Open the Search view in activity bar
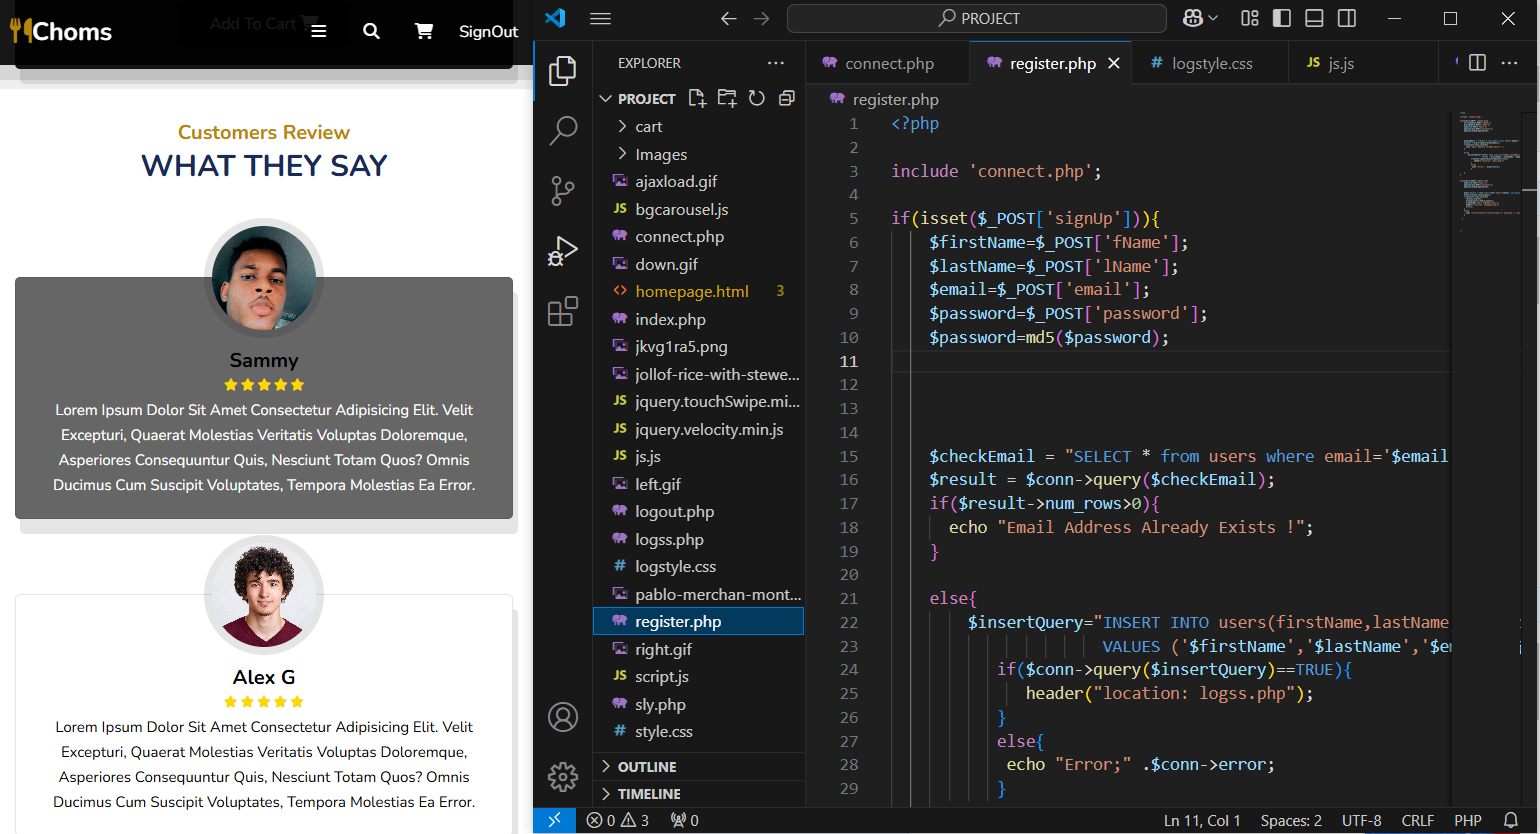Image resolution: width=1540 pixels, height=834 pixels. point(563,130)
